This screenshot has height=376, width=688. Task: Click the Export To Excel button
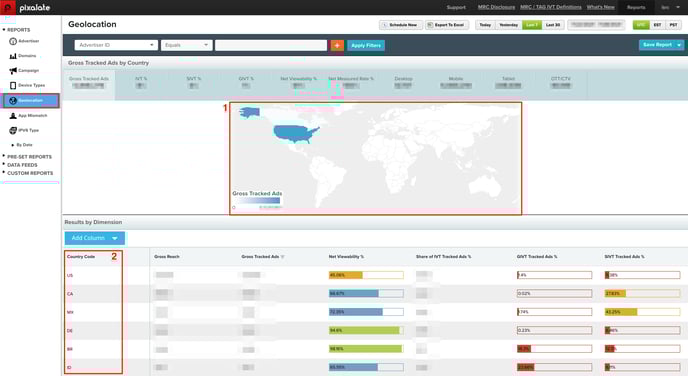(447, 25)
